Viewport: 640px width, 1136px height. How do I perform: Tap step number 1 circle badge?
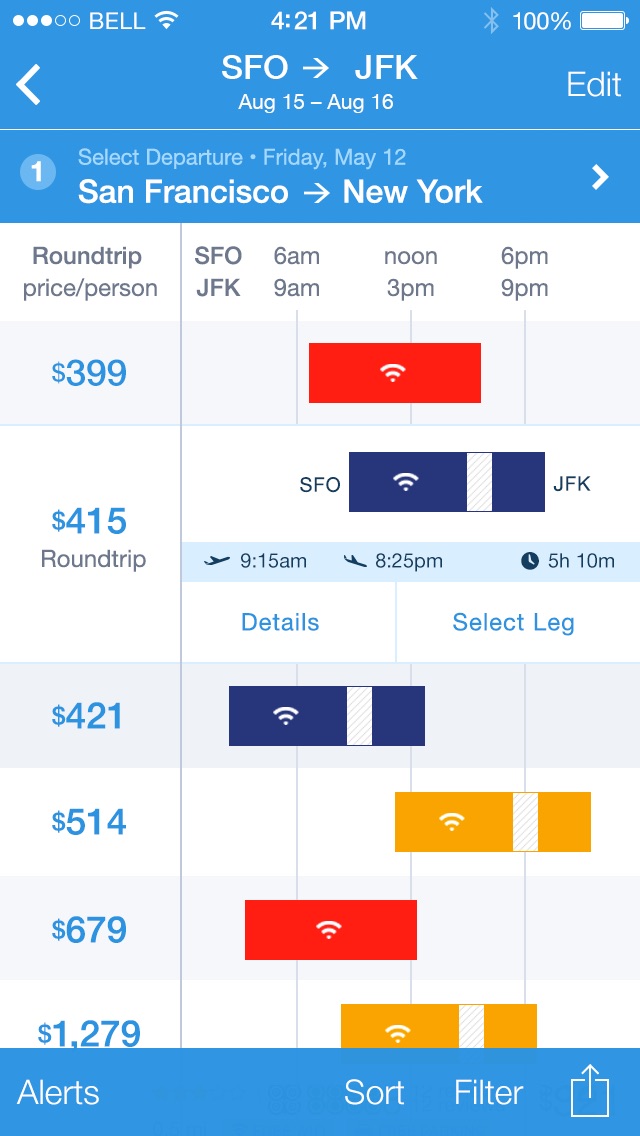[x=38, y=173]
